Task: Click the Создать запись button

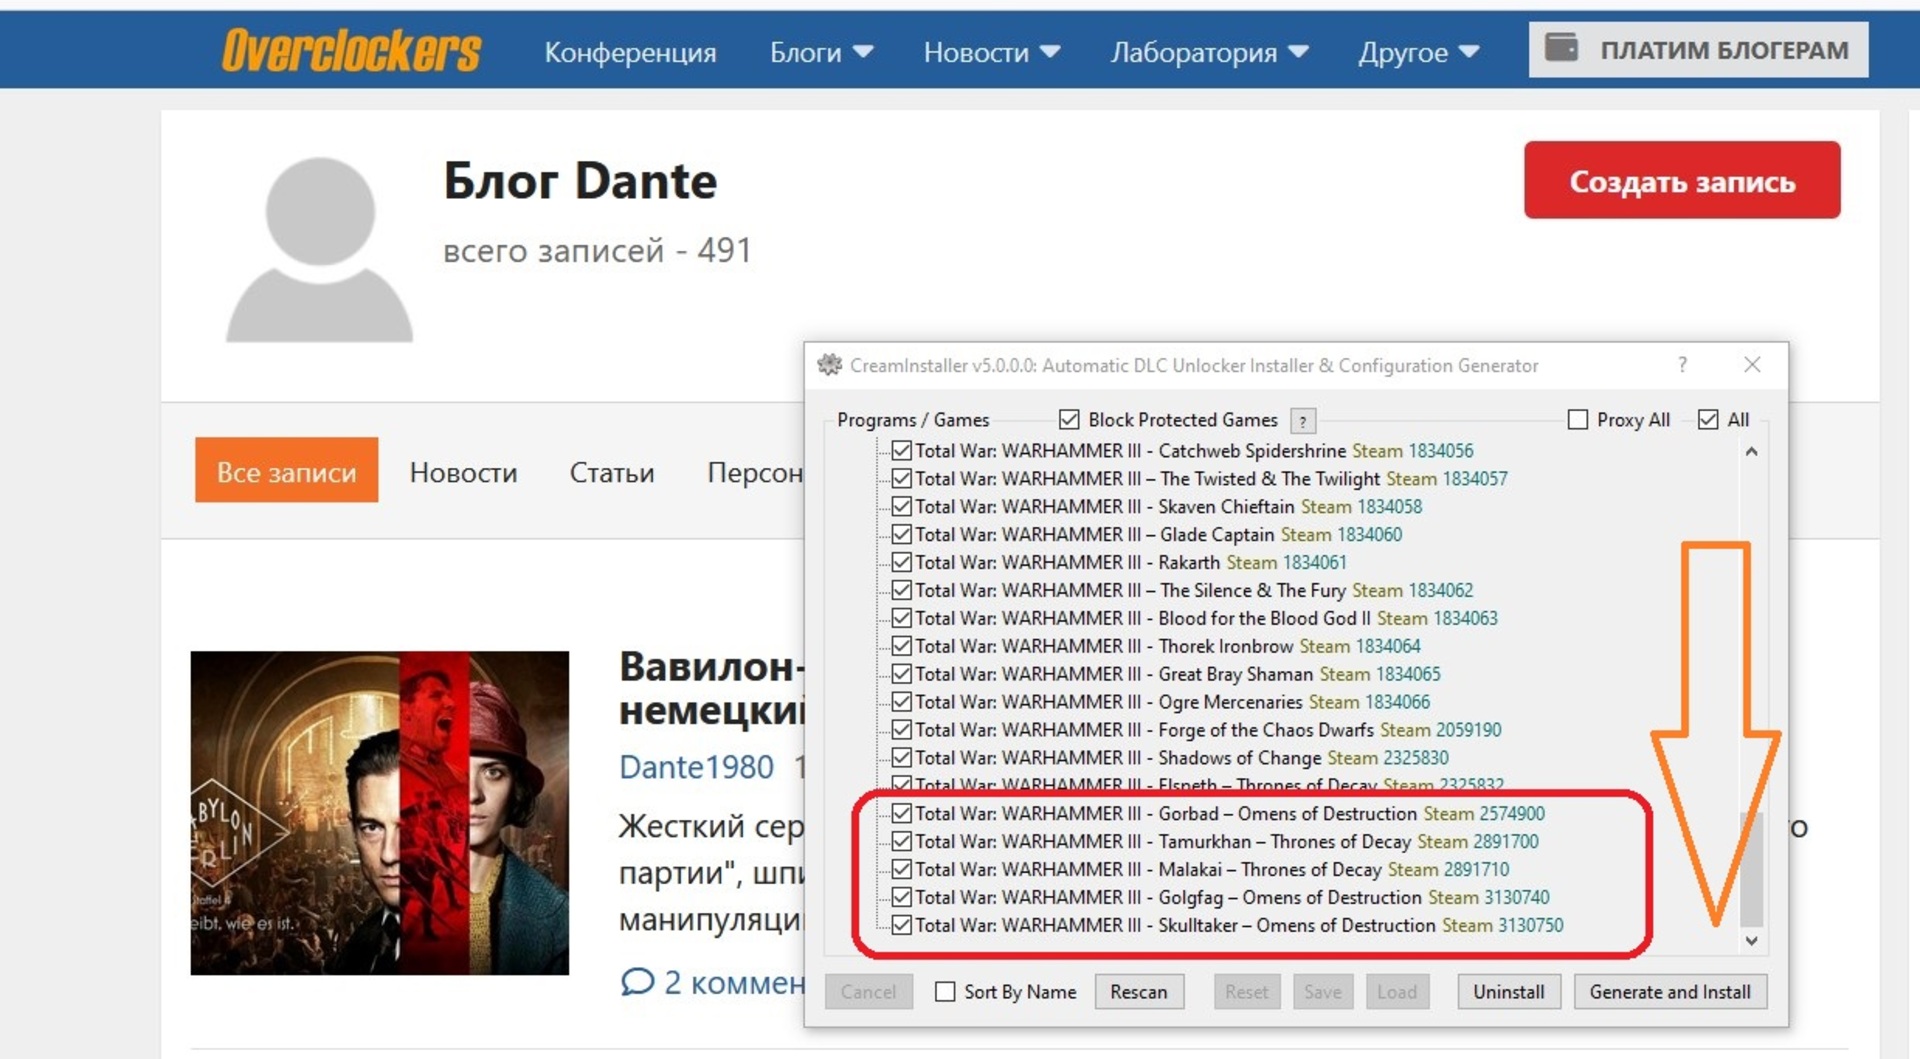Action: pyautogui.click(x=1682, y=180)
